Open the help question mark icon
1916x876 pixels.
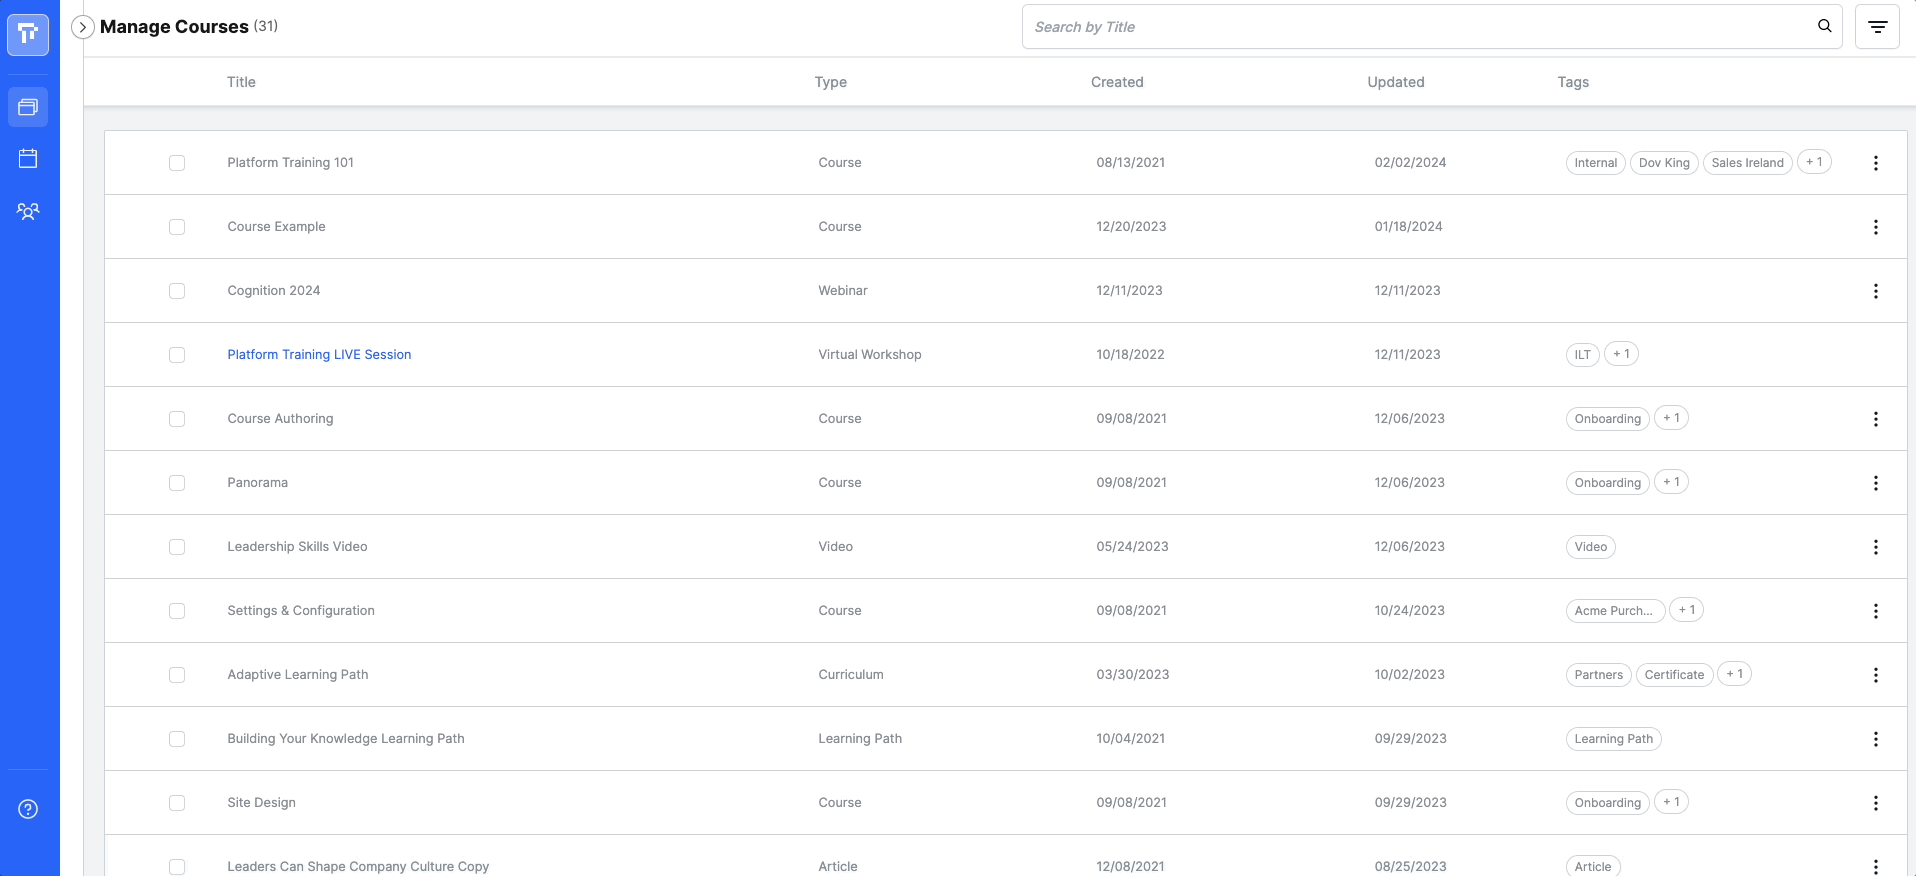coord(28,809)
